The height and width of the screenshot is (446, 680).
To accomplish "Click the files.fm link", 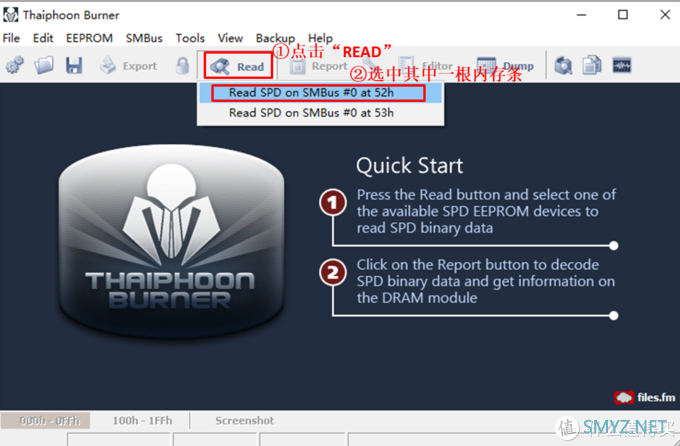I will point(644,397).
